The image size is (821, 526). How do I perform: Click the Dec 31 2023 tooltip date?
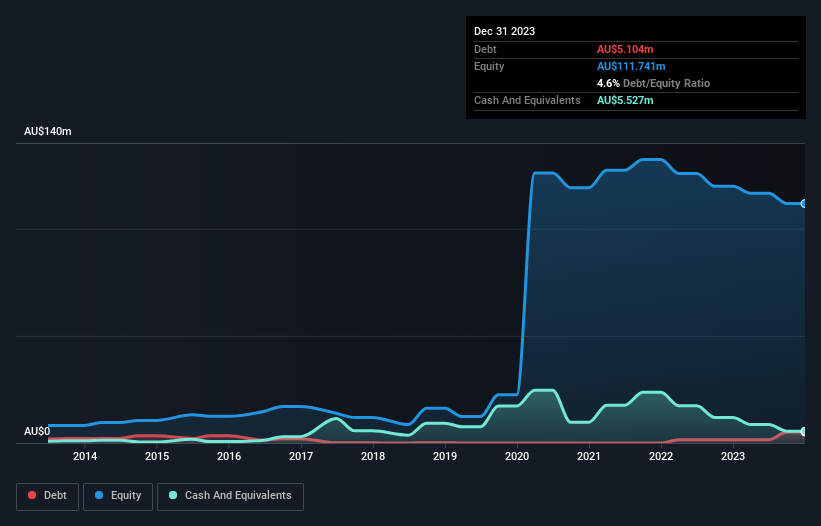504,31
